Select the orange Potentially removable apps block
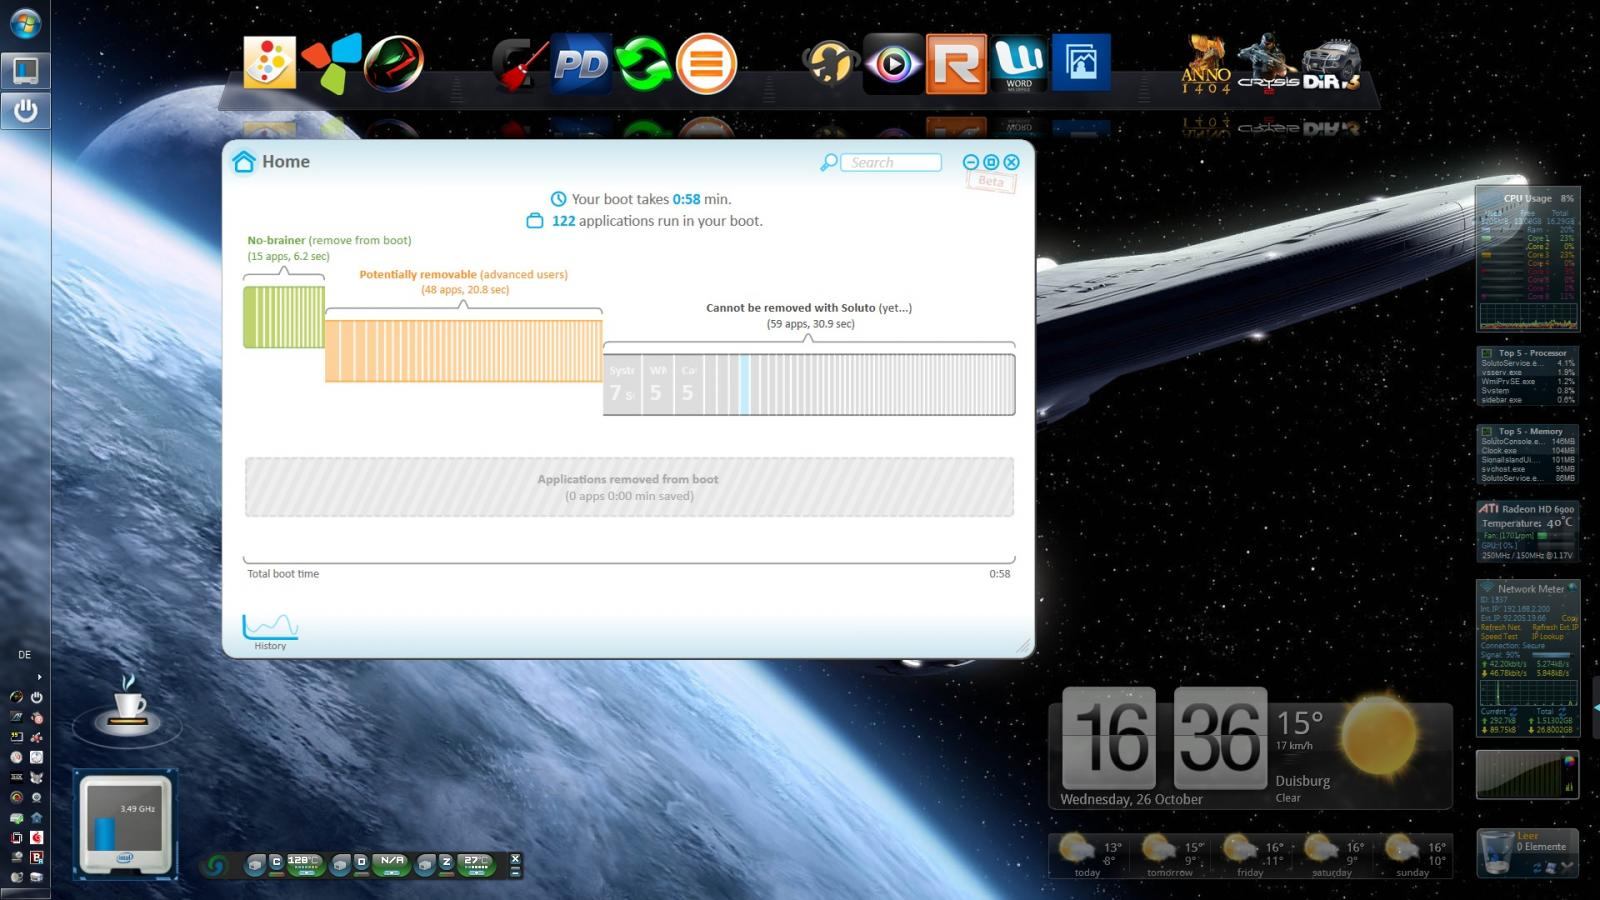The height and width of the screenshot is (900, 1600). click(x=463, y=350)
